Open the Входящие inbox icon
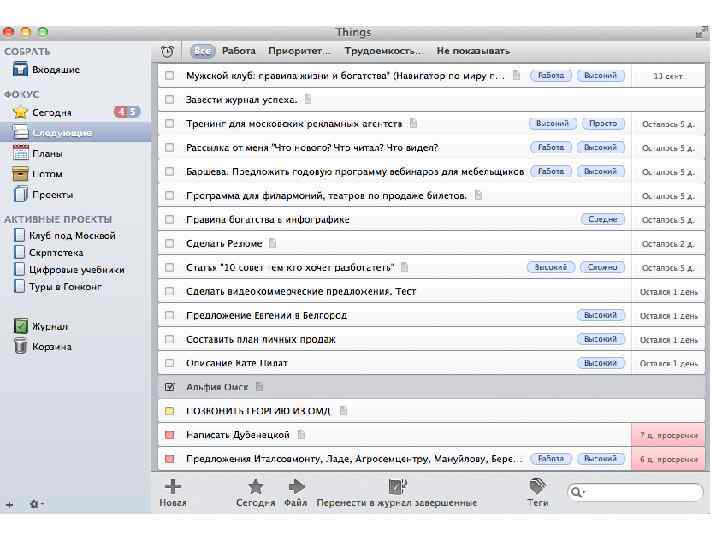The width and height of the screenshot is (720, 540). tap(20, 70)
